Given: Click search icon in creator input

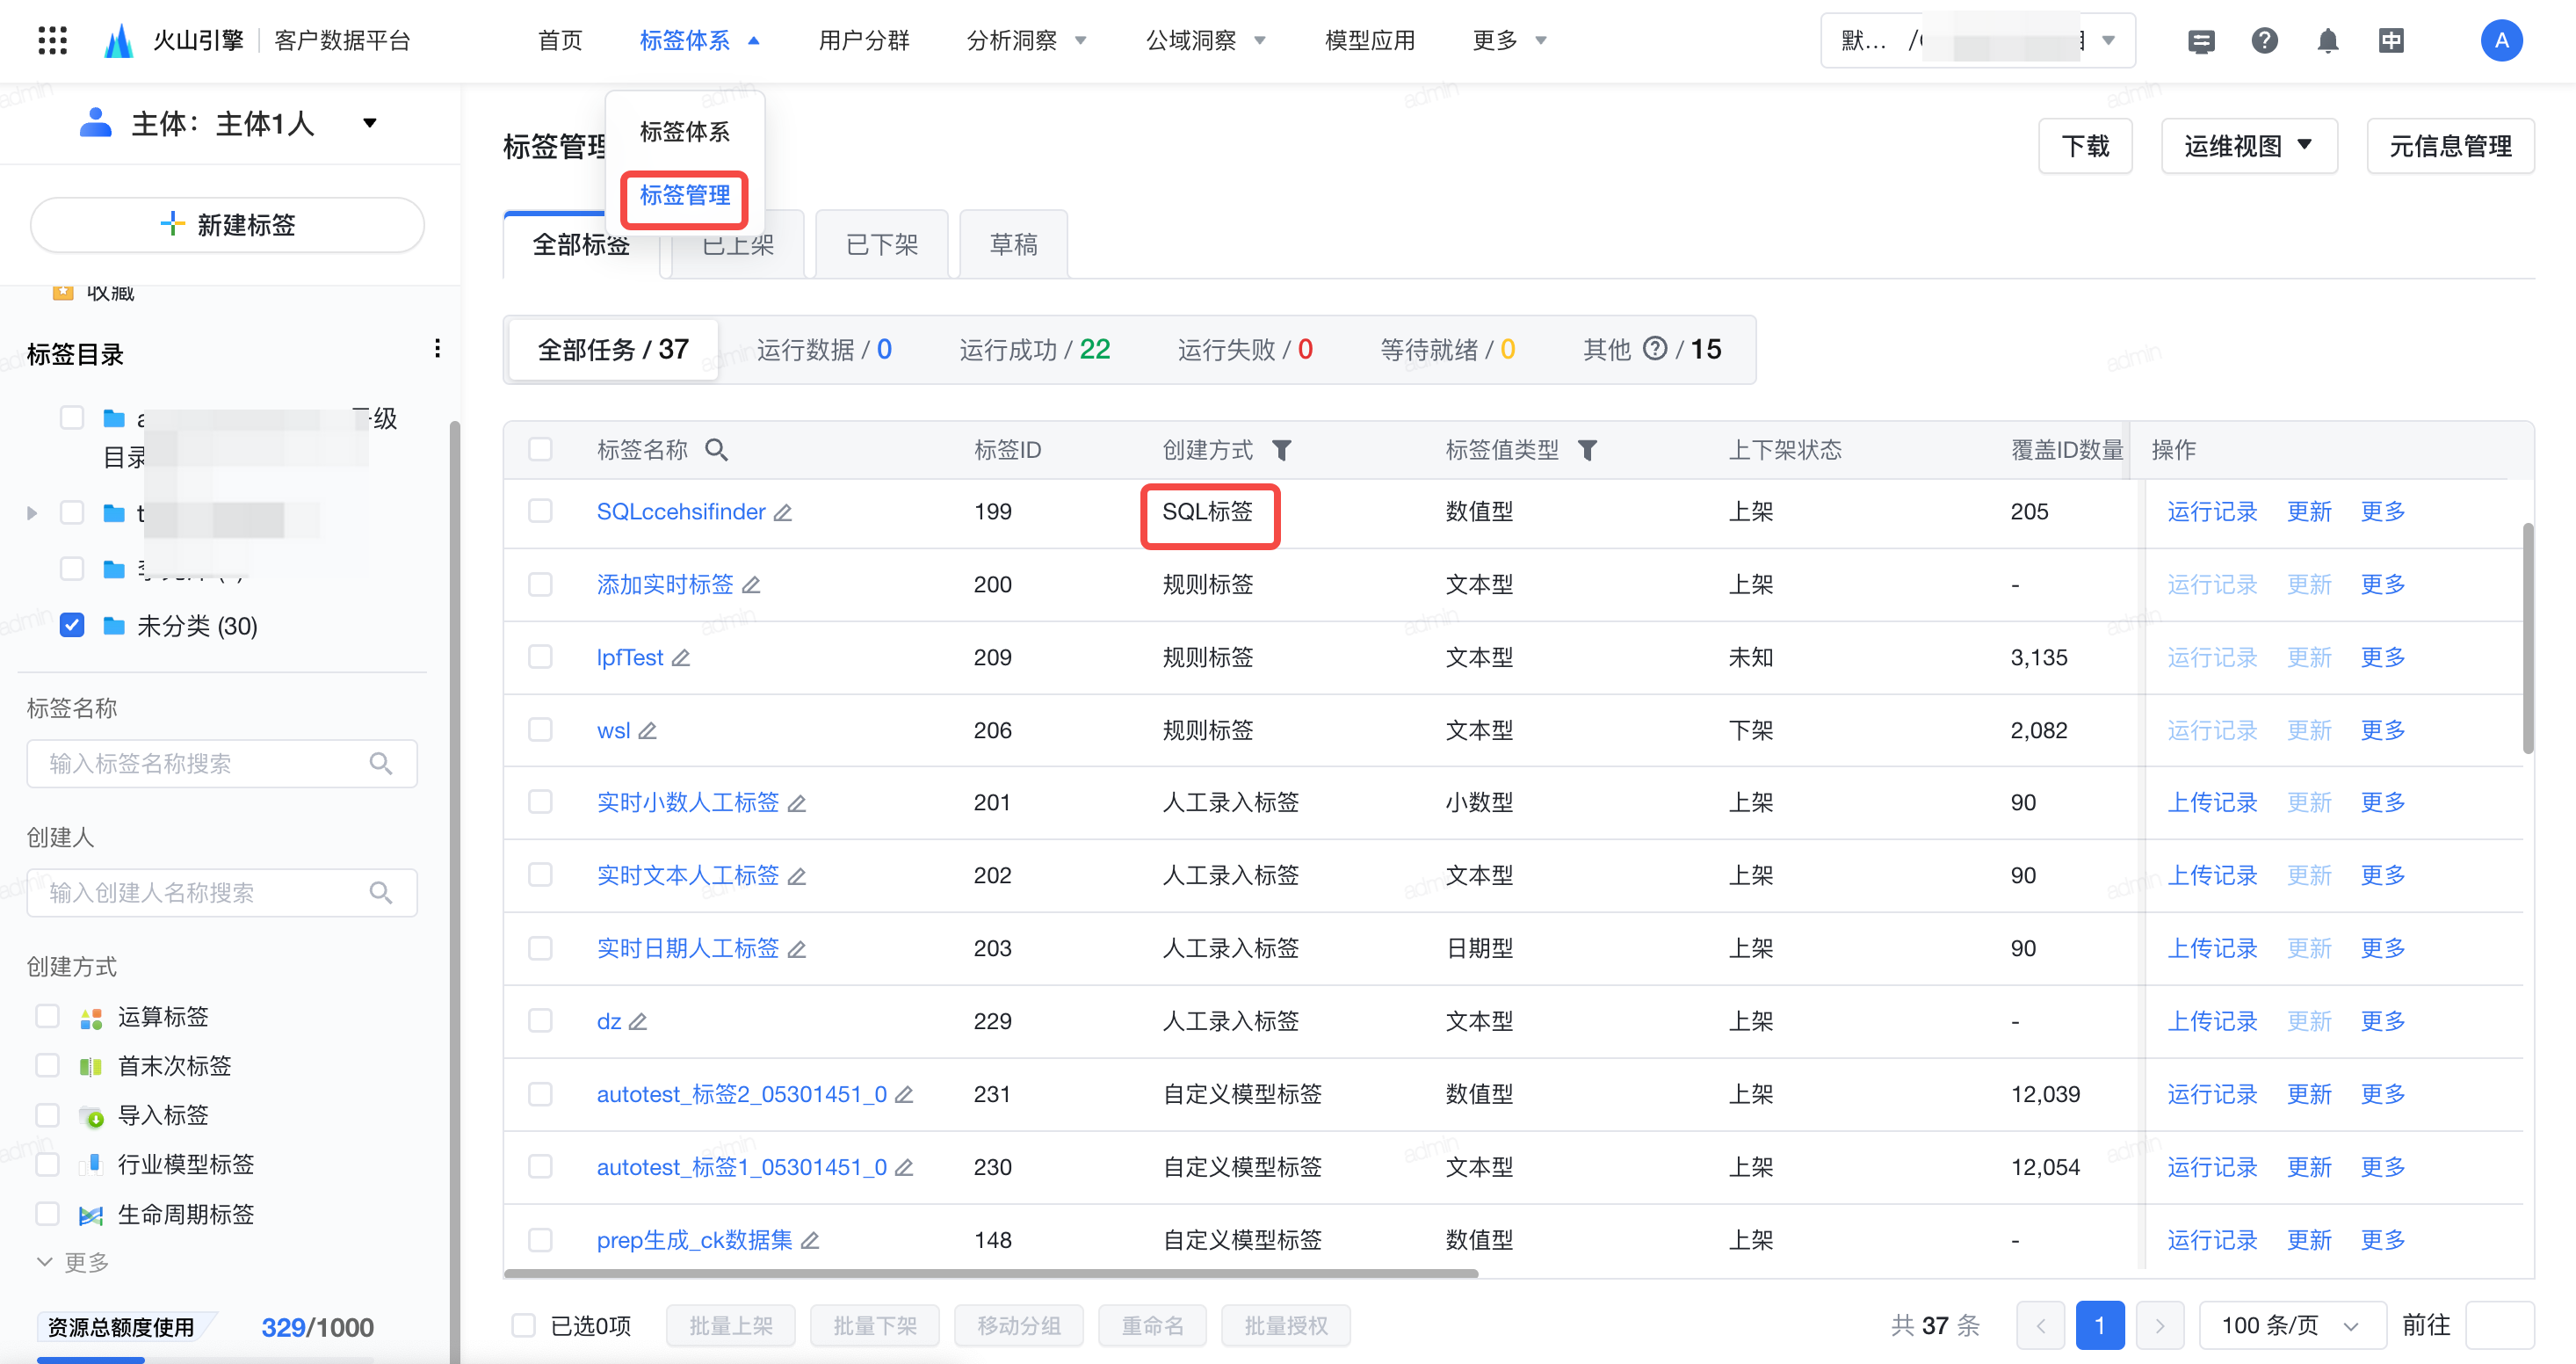Looking at the screenshot, I should (x=381, y=892).
